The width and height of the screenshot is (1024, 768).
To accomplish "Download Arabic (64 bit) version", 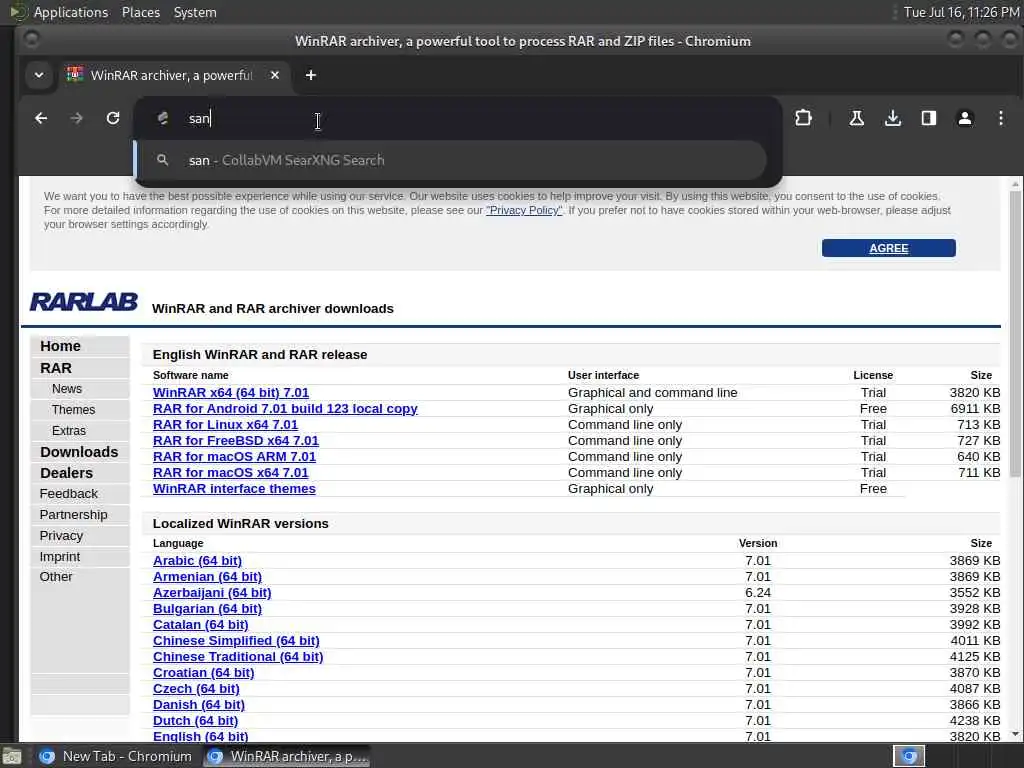I will point(197,560).
